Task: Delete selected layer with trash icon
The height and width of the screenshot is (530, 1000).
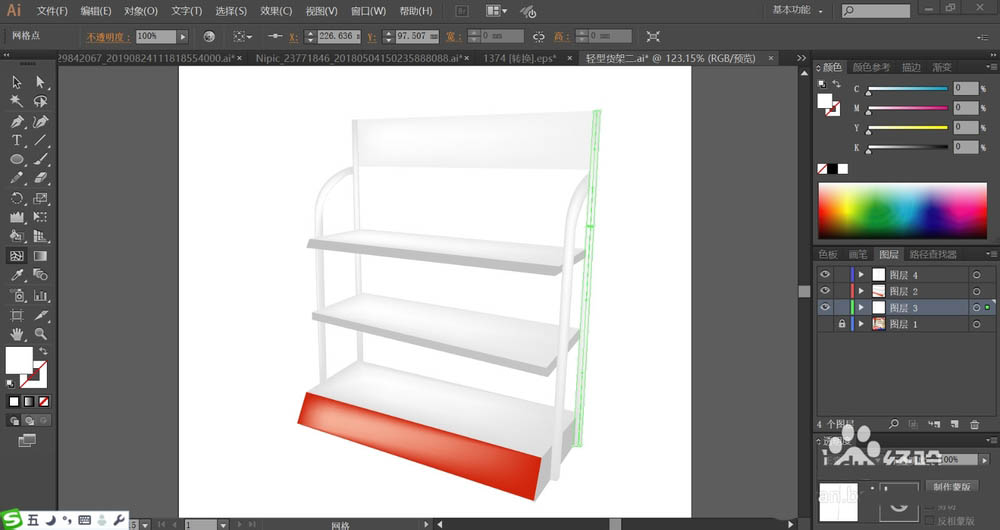Action: tap(974, 424)
